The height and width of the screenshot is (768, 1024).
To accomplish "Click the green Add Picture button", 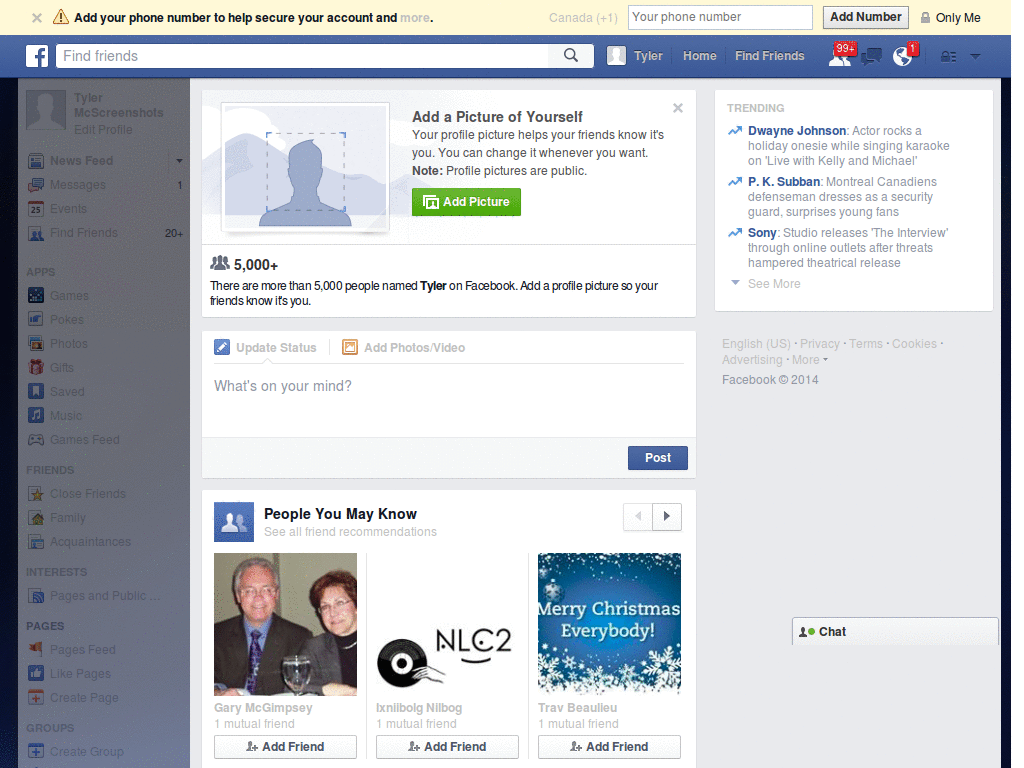I will [466, 202].
